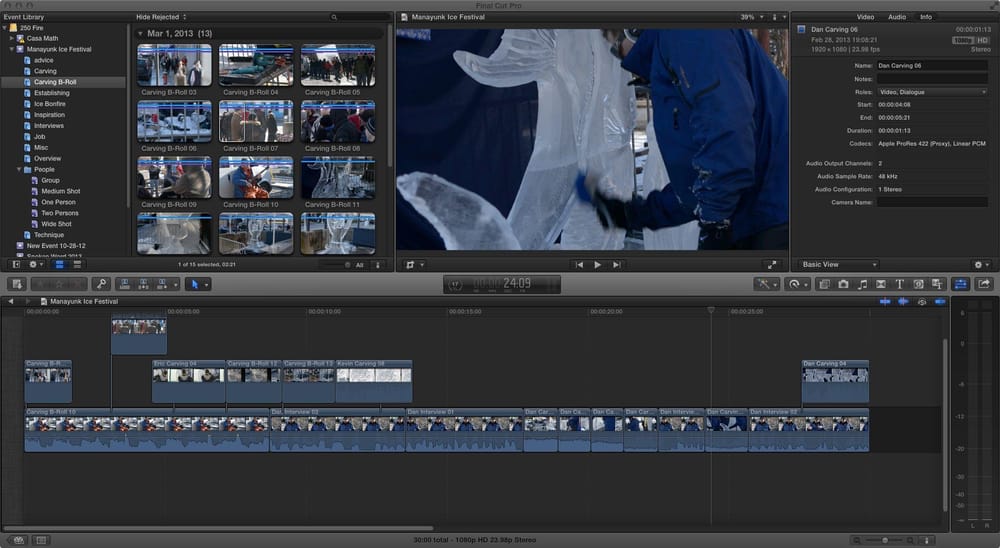Image resolution: width=1000 pixels, height=548 pixels.
Task: Open the Basic View dropdown
Action: 839,264
